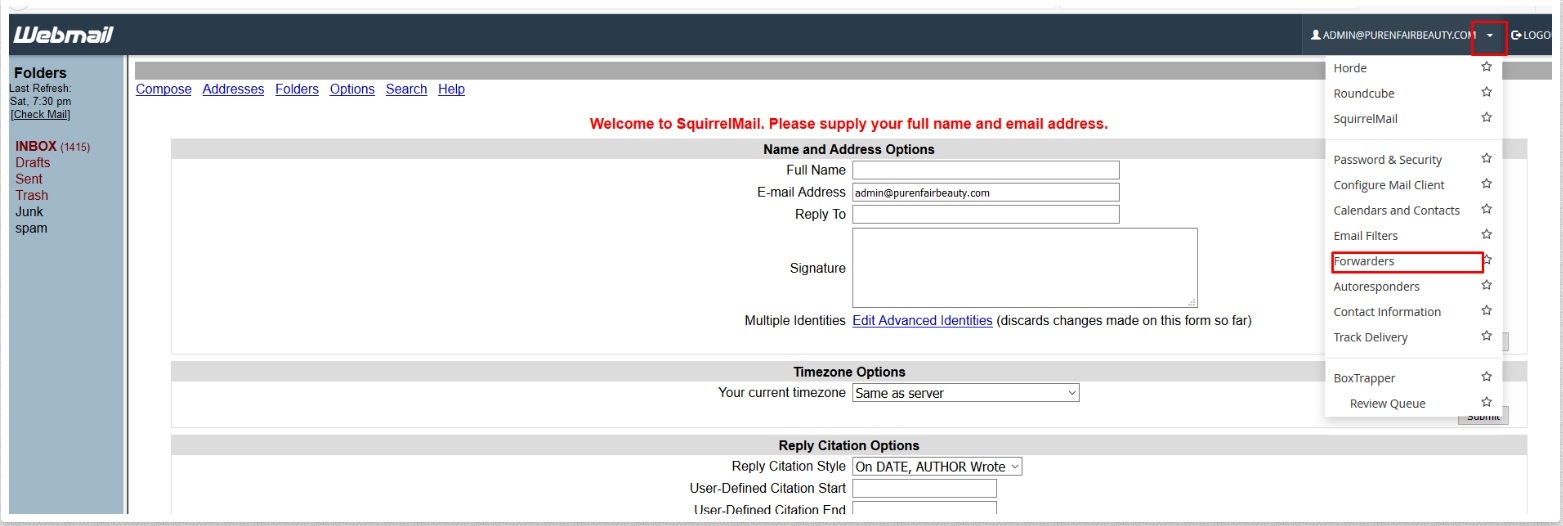This screenshot has height=526, width=1563.
Task: Favorite SquirrelMail using its star icon
Action: (1486, 118)
